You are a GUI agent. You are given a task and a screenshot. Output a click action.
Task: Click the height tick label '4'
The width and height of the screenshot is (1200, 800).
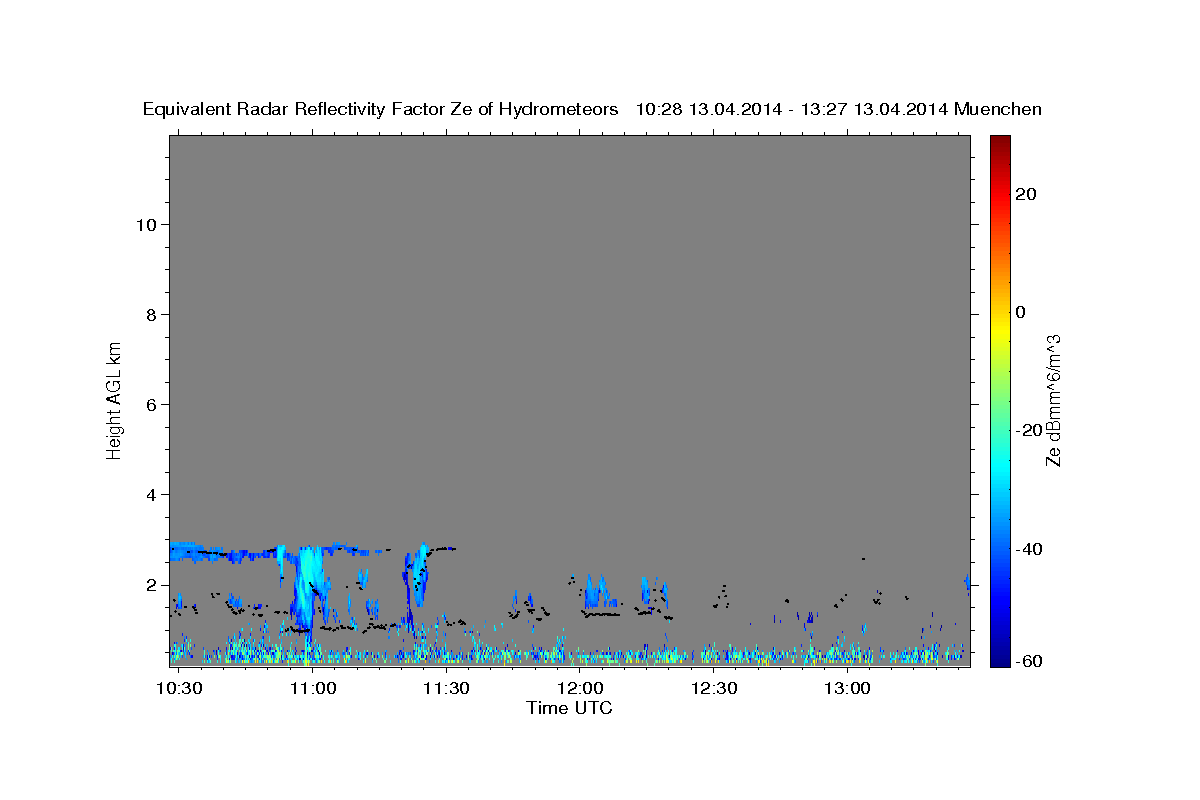pyautogui.click(x=151, y=494)
